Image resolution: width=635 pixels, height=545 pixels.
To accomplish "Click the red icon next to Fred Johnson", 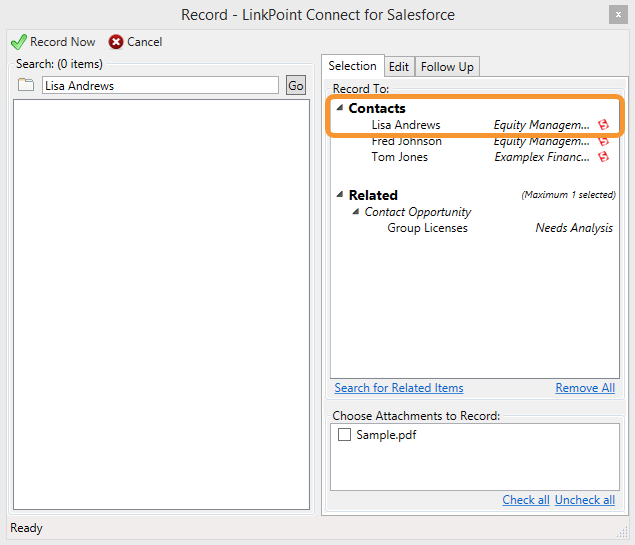I will click(x=603, y=141).
